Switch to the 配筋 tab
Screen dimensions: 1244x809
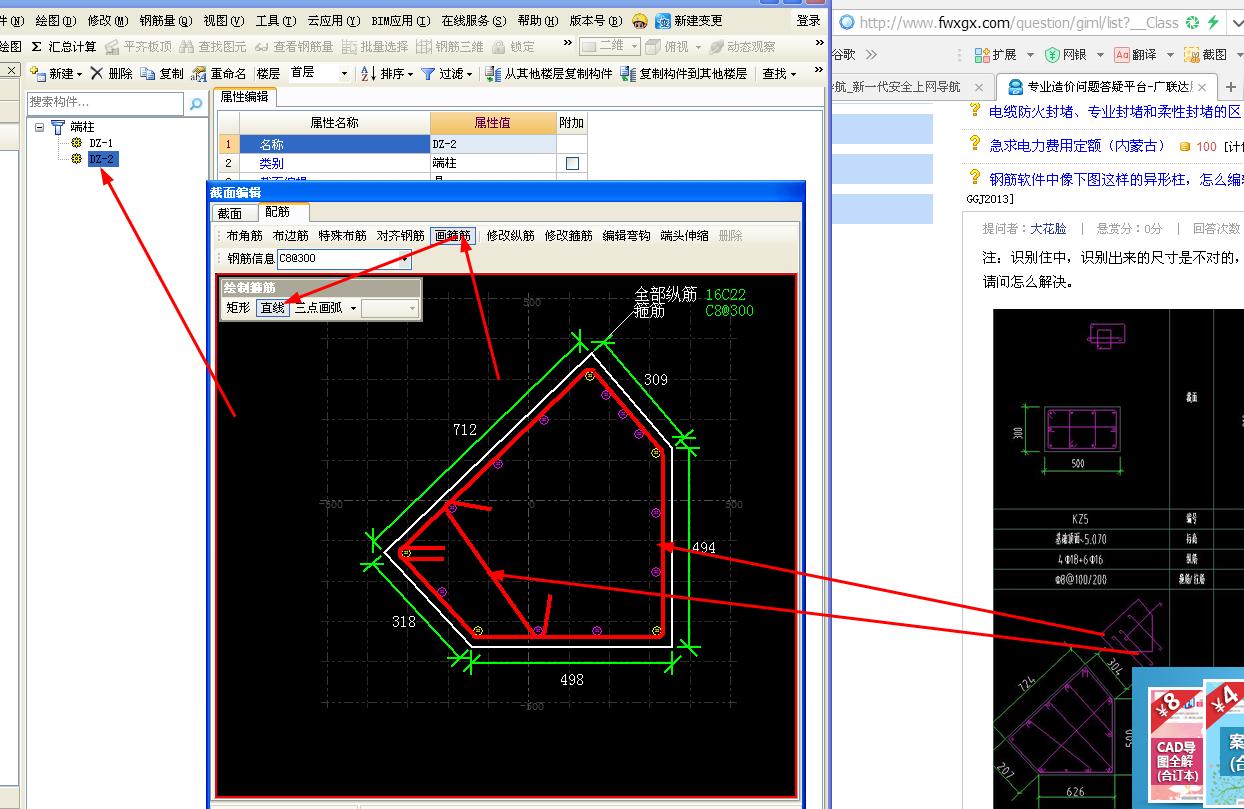click(x=278, y=212)
